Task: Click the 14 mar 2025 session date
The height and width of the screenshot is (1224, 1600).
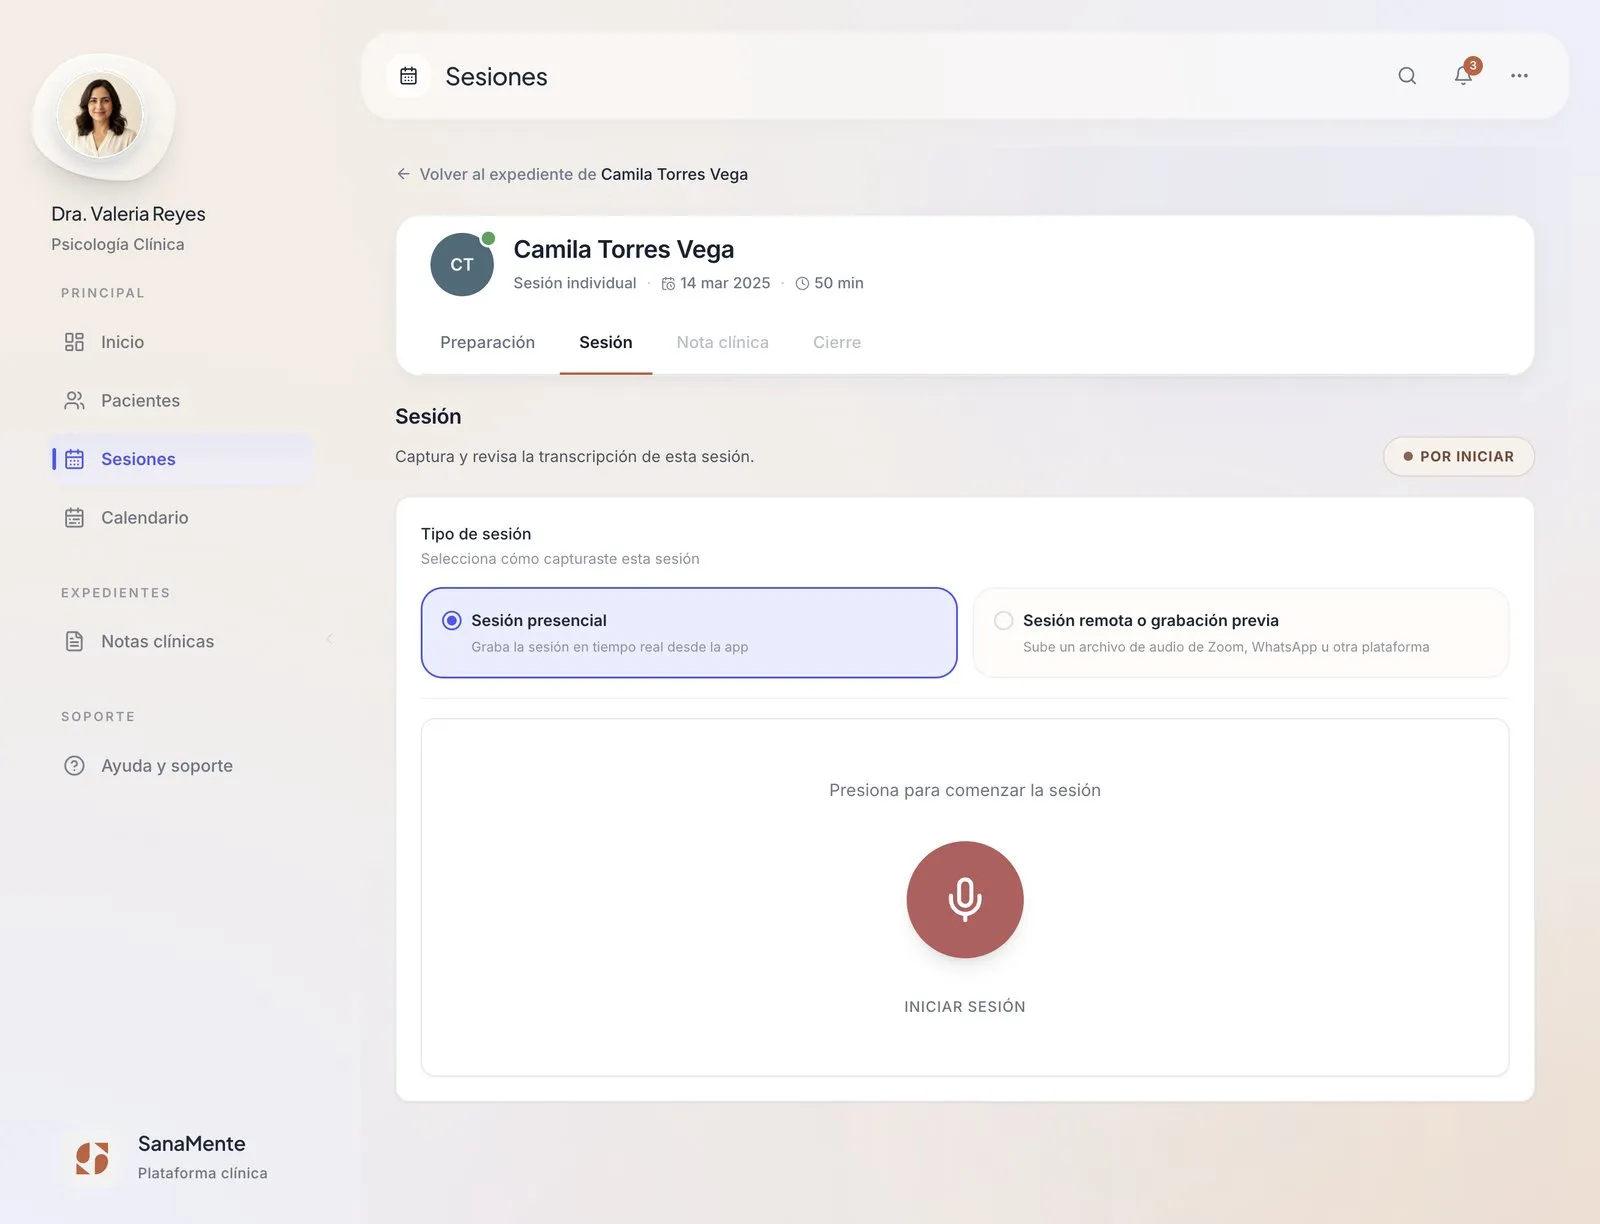Action: tap(716, 283)
